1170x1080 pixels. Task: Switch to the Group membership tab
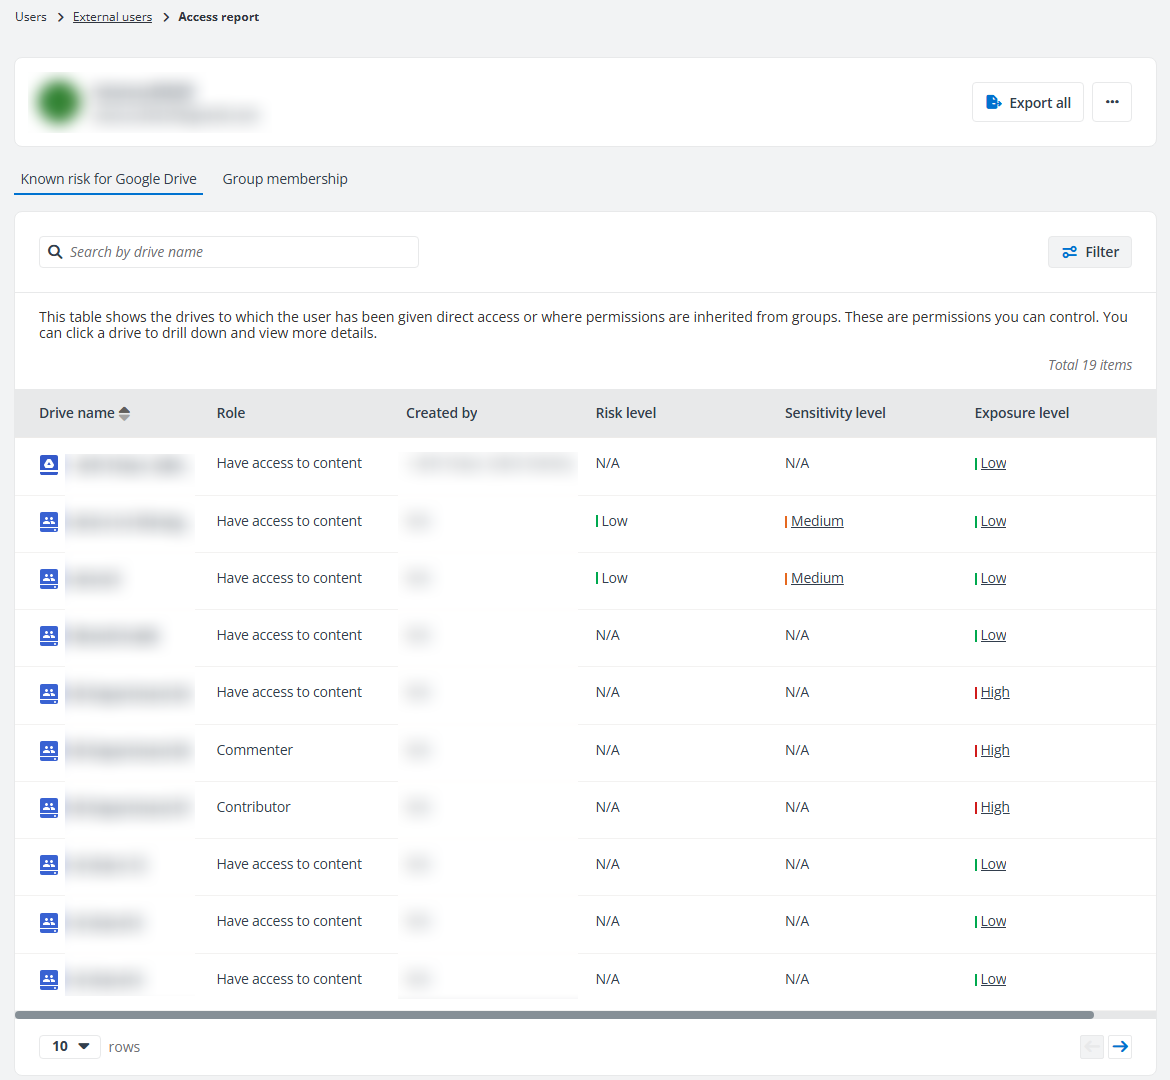tap(284, 179)
